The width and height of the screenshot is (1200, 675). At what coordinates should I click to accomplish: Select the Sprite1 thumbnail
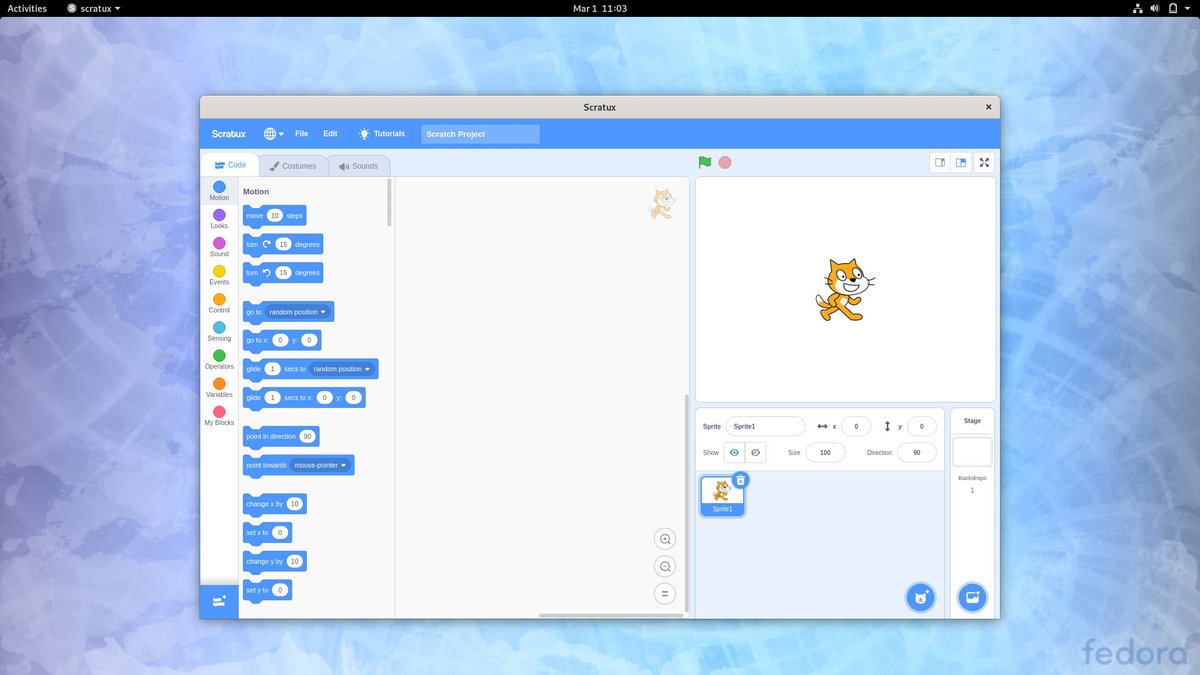721,495
